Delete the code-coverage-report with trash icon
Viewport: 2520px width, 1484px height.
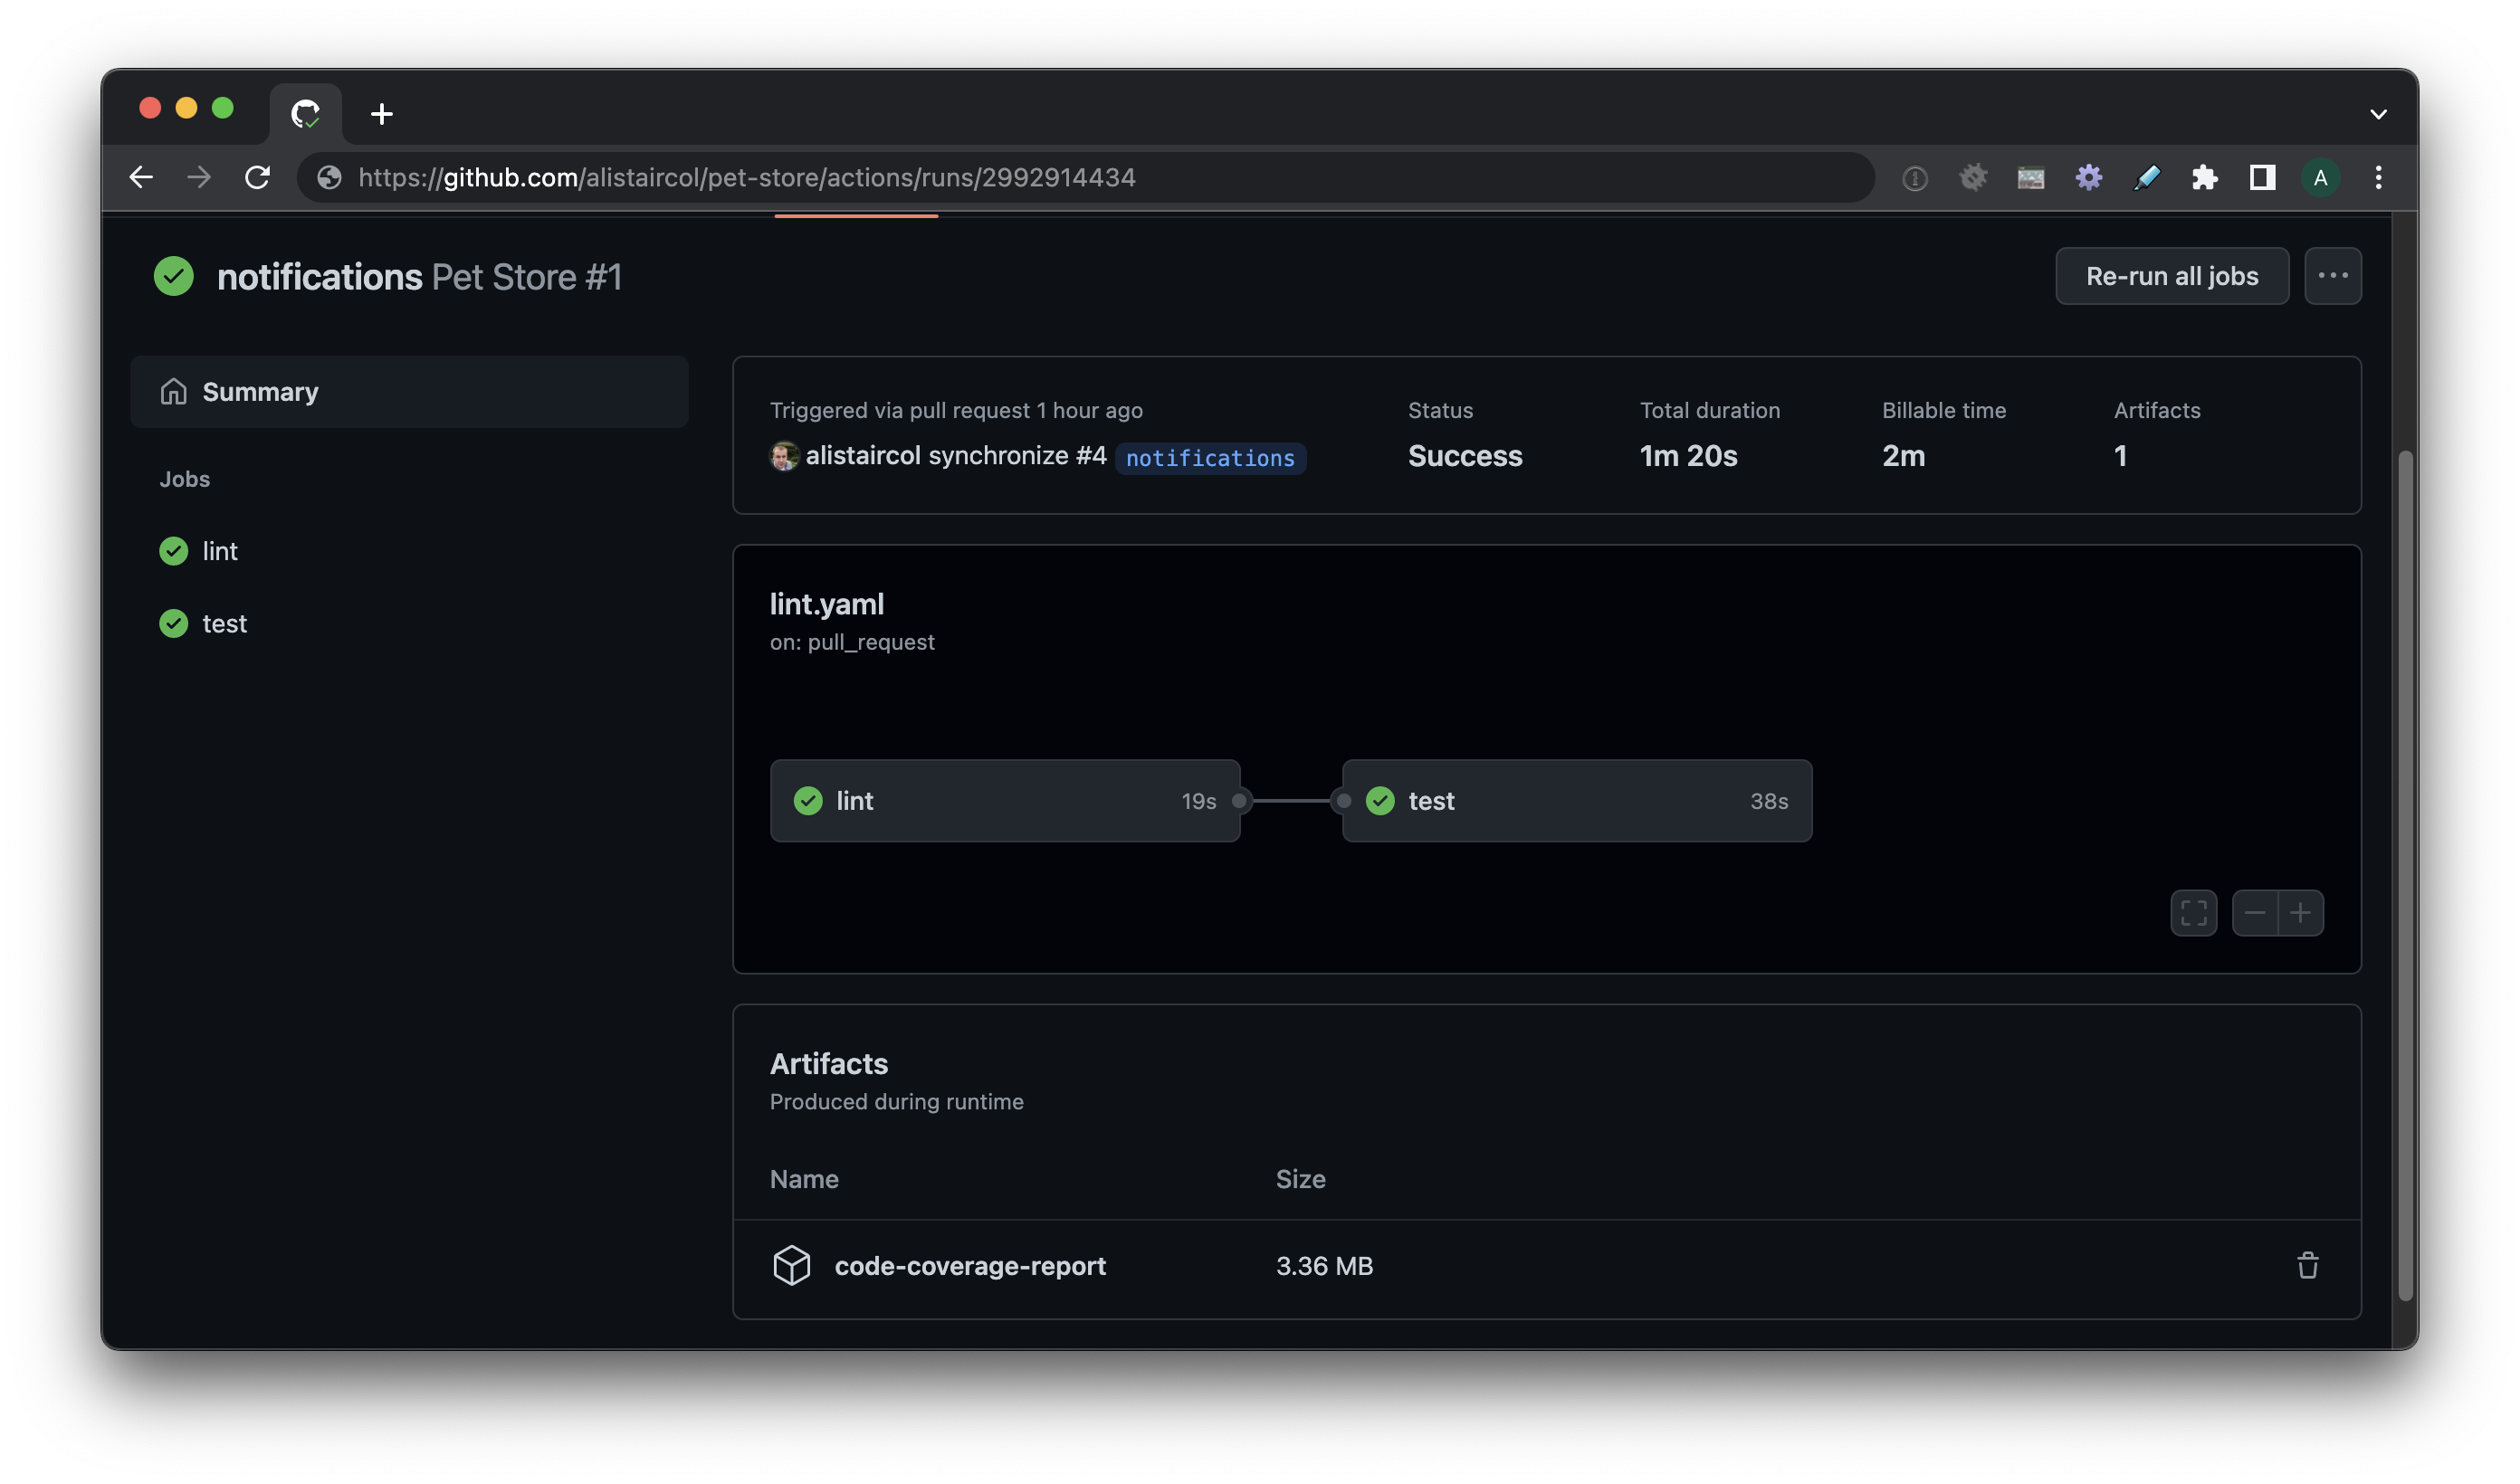2308,1266
